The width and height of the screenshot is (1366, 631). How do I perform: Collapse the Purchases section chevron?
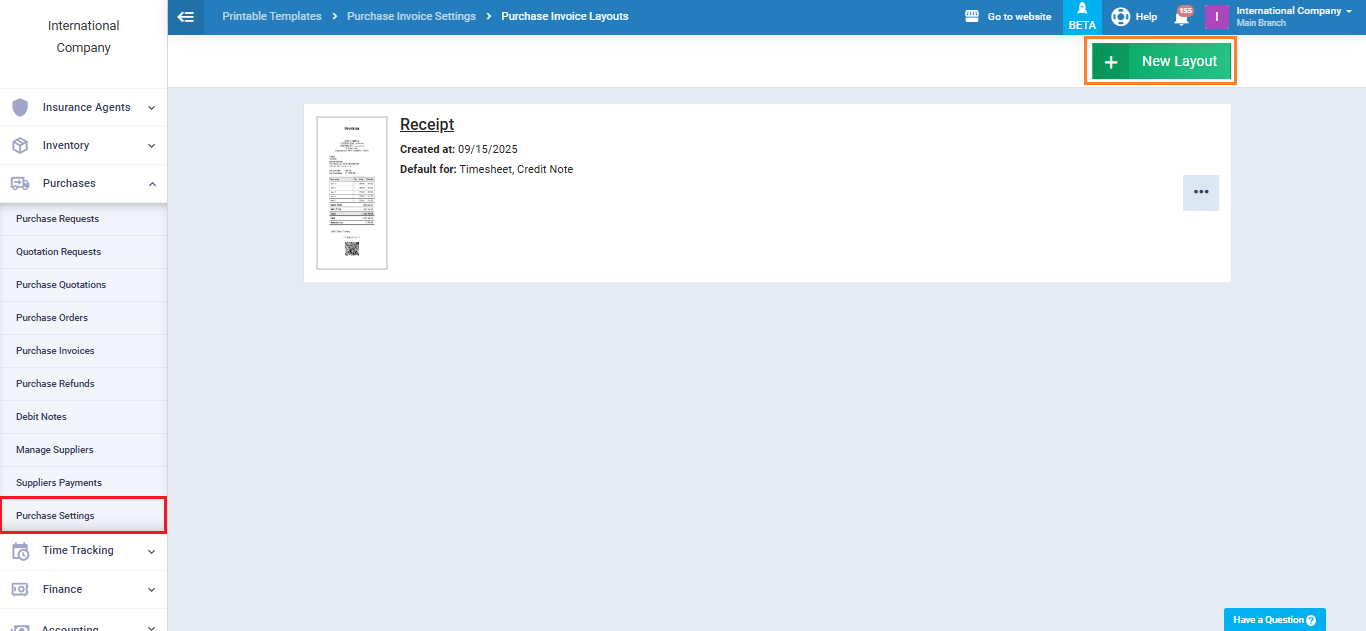click(151, 184)
